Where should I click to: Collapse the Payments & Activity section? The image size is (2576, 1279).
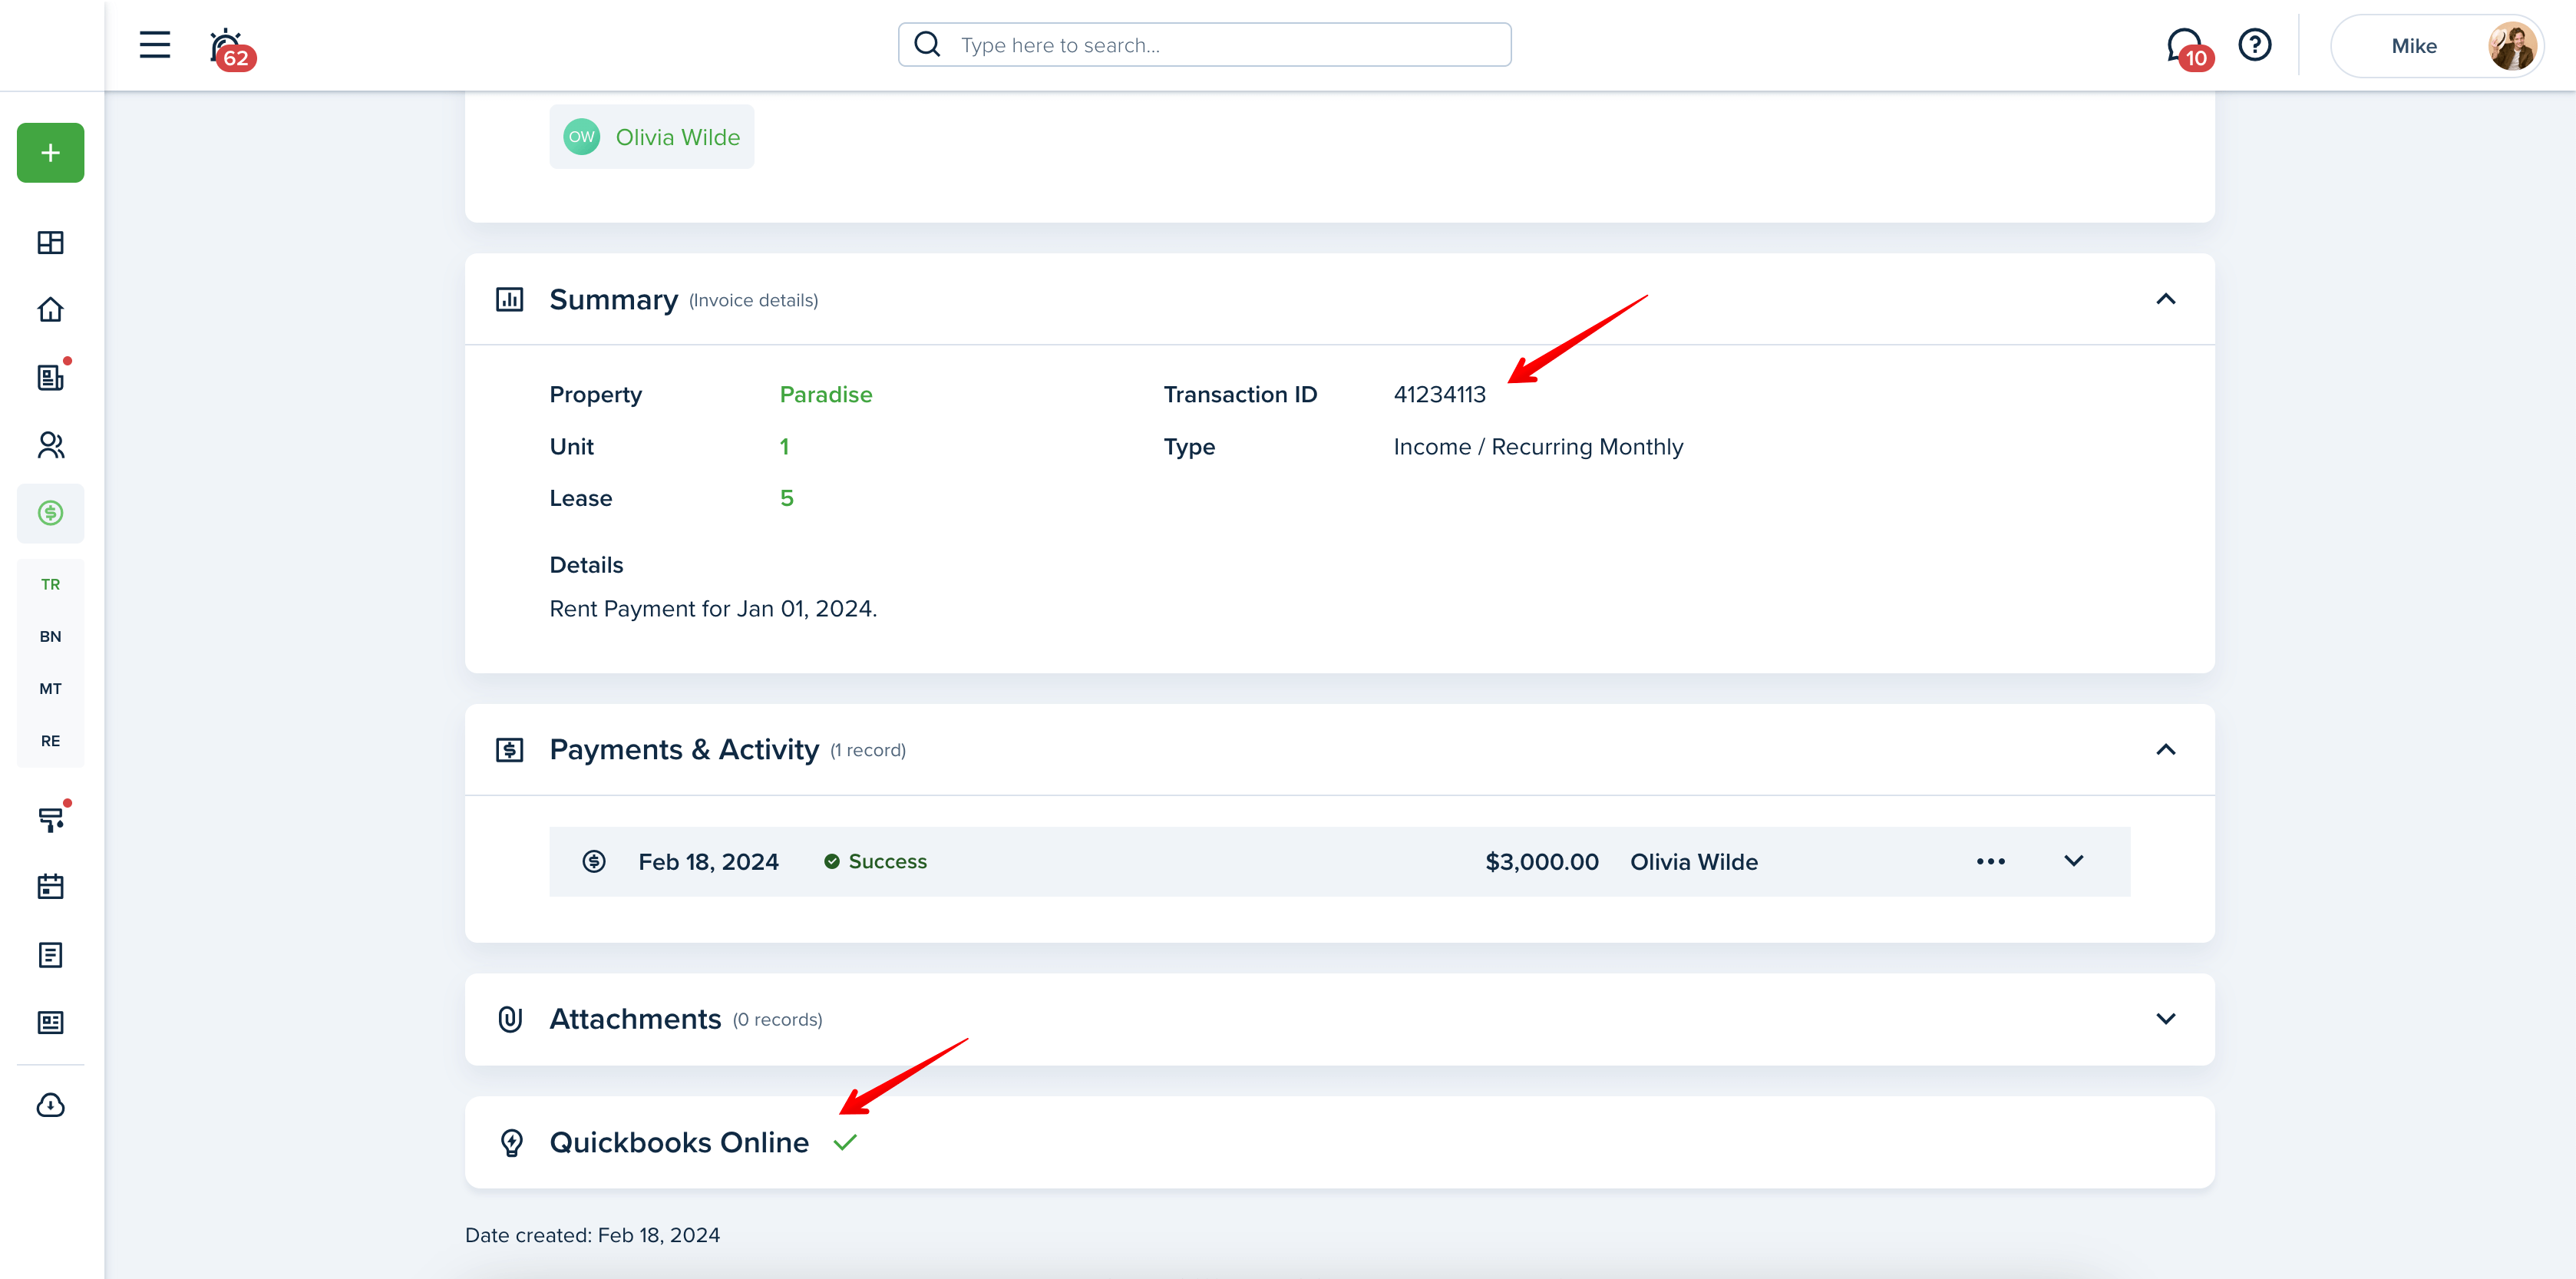(x=2166, y=749)
